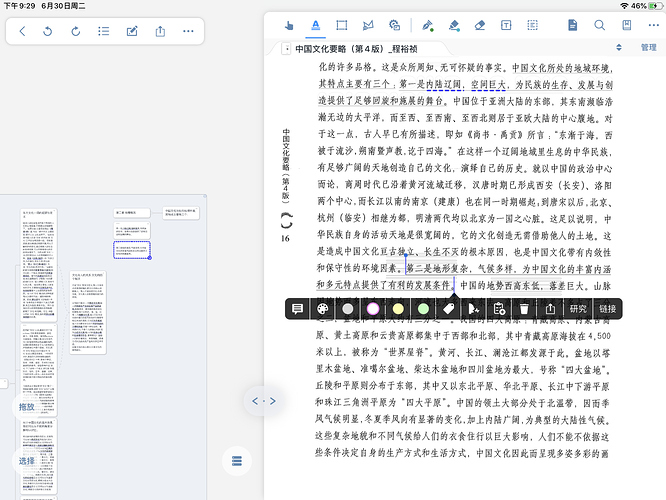The image size is (666, 500).
Task: Select the rightmost top mindmap card
Action: [181, 213]
